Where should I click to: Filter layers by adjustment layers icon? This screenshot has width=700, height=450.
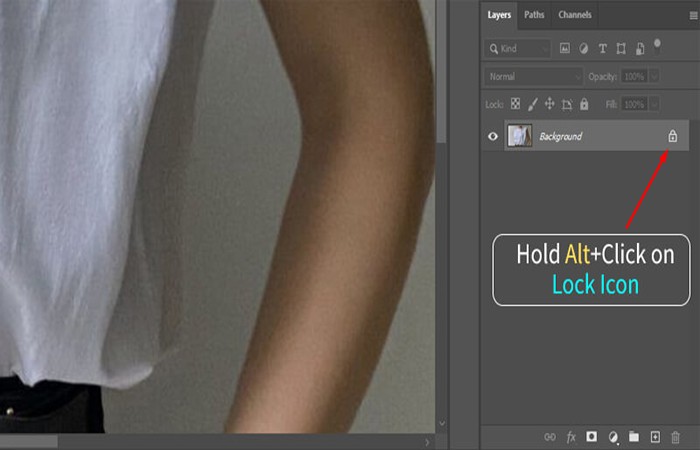pos(583,49)
